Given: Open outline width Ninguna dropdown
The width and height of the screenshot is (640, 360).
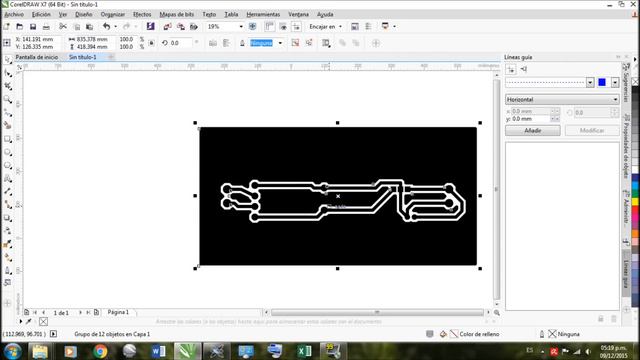Looking at the screenshot, I should [280, 43].
